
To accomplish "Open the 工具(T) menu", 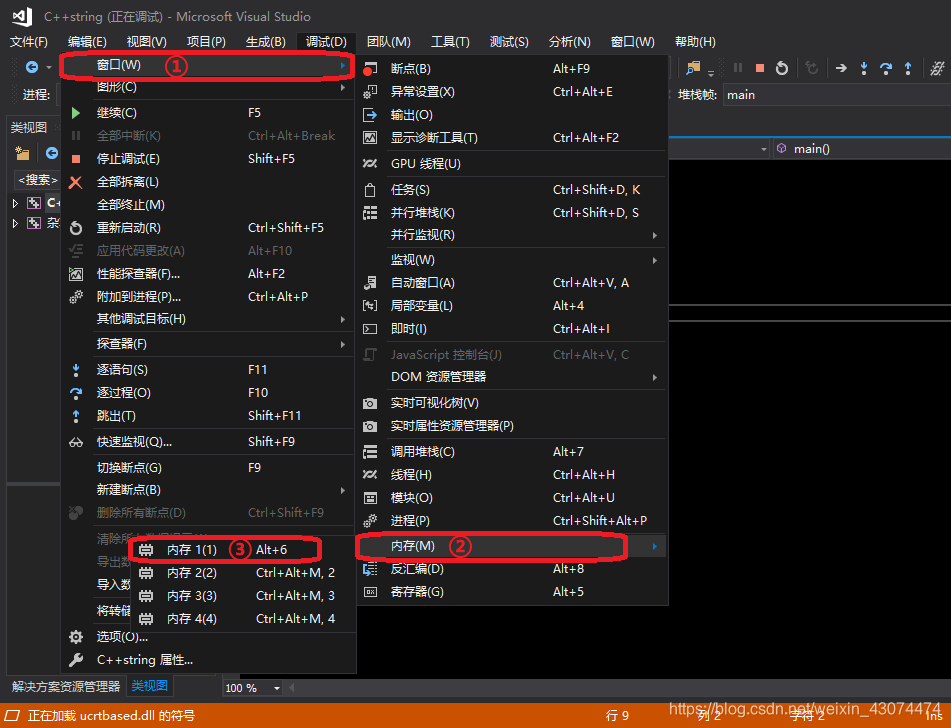I will (x=450, y=42).
